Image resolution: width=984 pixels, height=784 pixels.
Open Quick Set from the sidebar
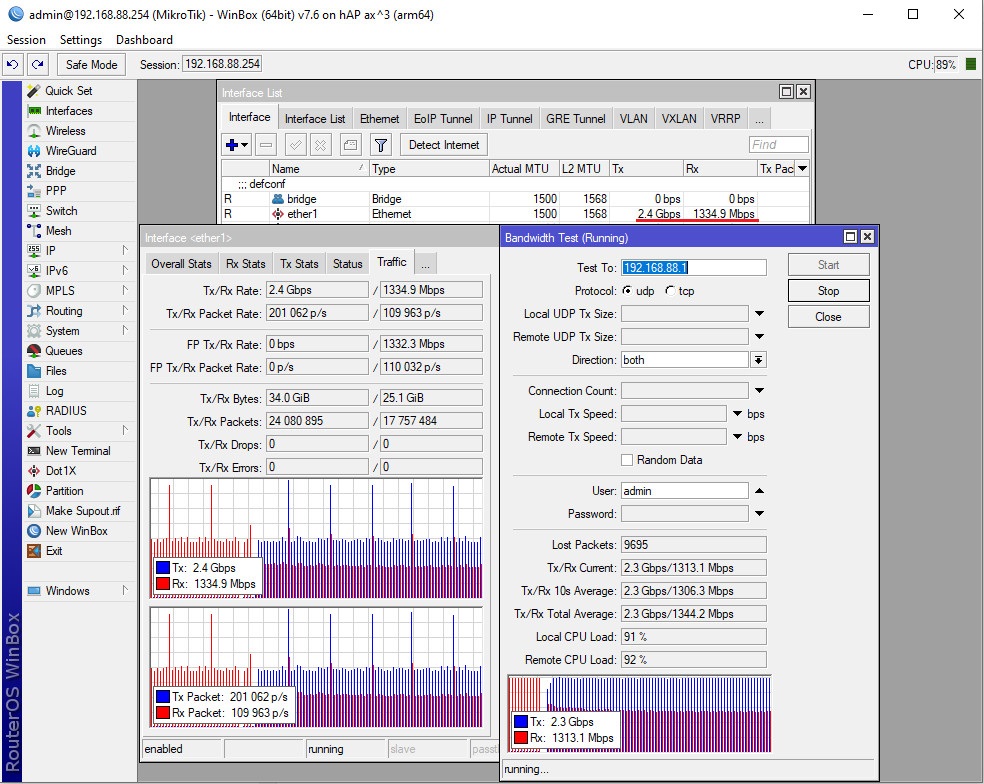(68, 91)
